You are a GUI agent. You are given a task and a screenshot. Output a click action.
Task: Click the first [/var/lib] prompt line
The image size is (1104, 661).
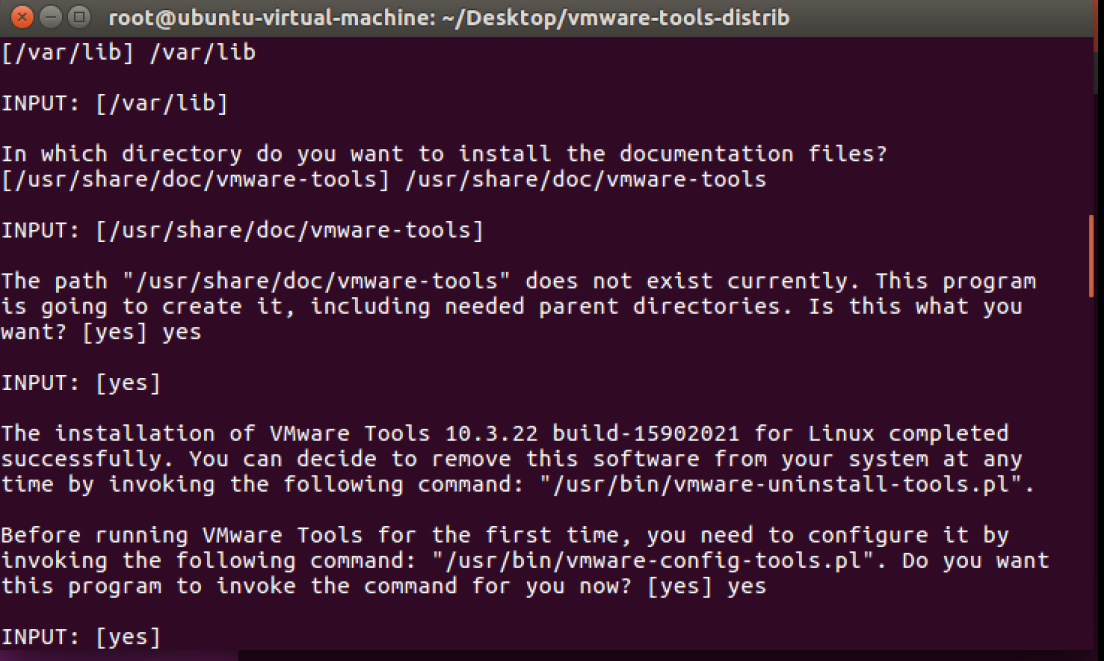coord(128,53)
